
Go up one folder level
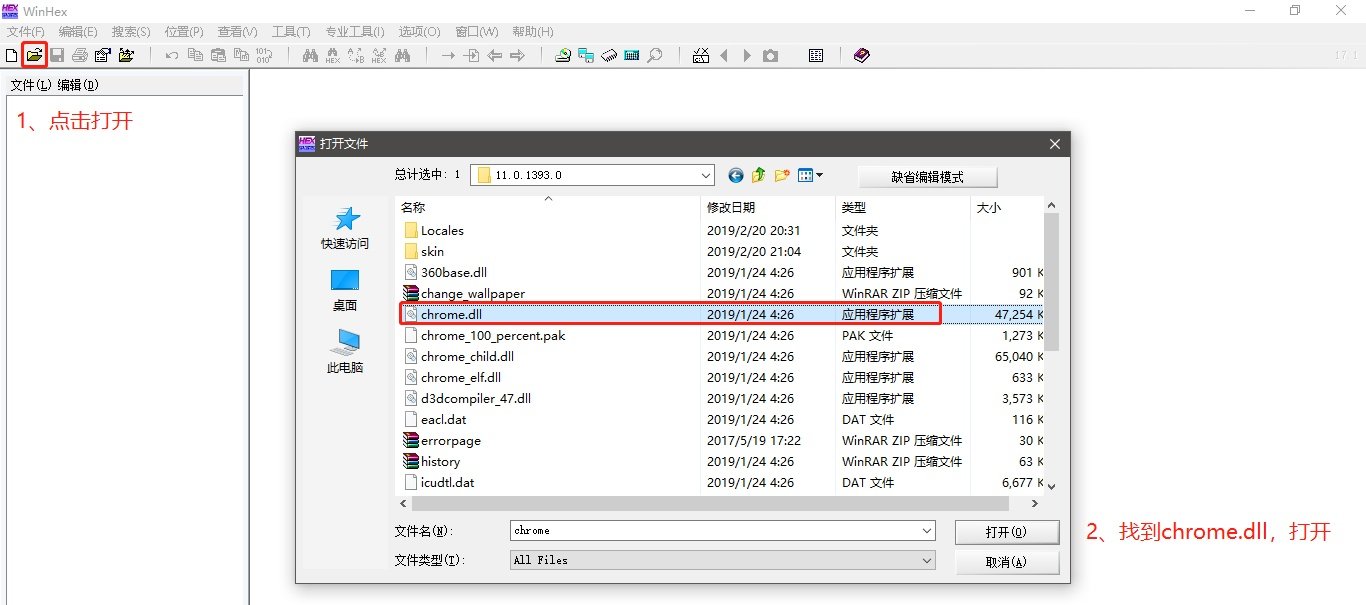coord(759,176)
